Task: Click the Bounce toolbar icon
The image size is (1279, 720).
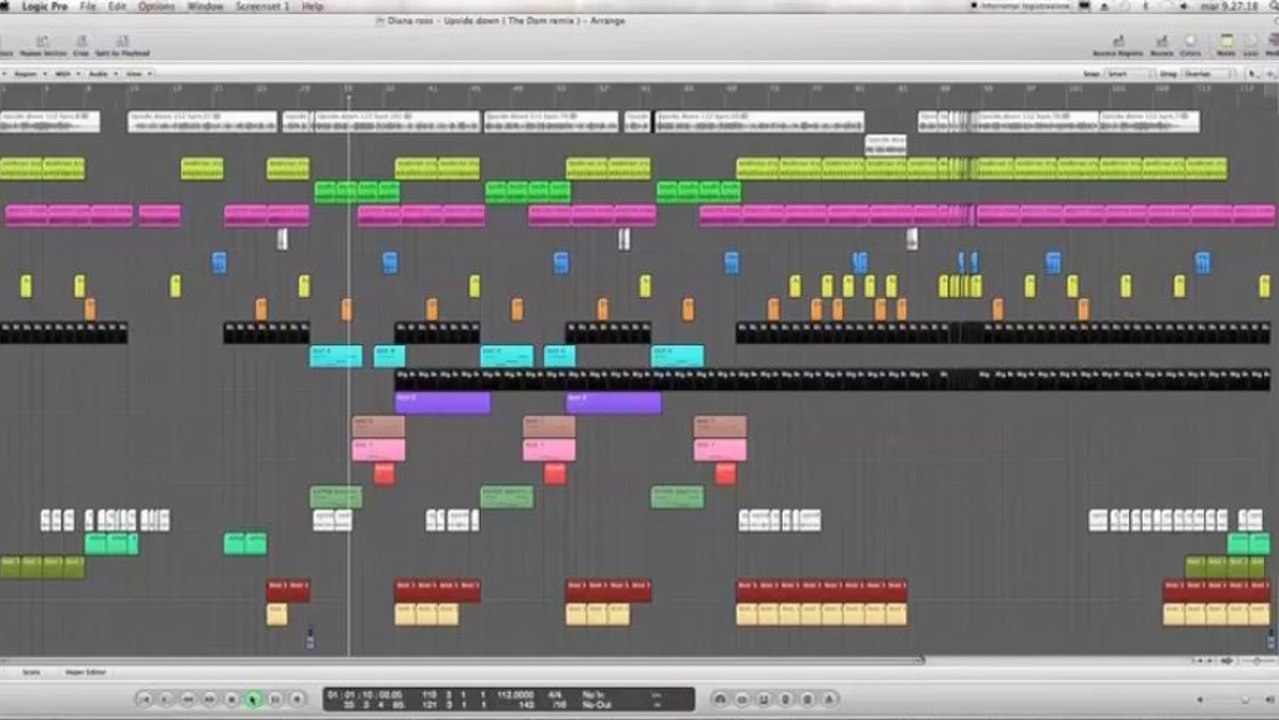Action: click(x=1162, y=43)
